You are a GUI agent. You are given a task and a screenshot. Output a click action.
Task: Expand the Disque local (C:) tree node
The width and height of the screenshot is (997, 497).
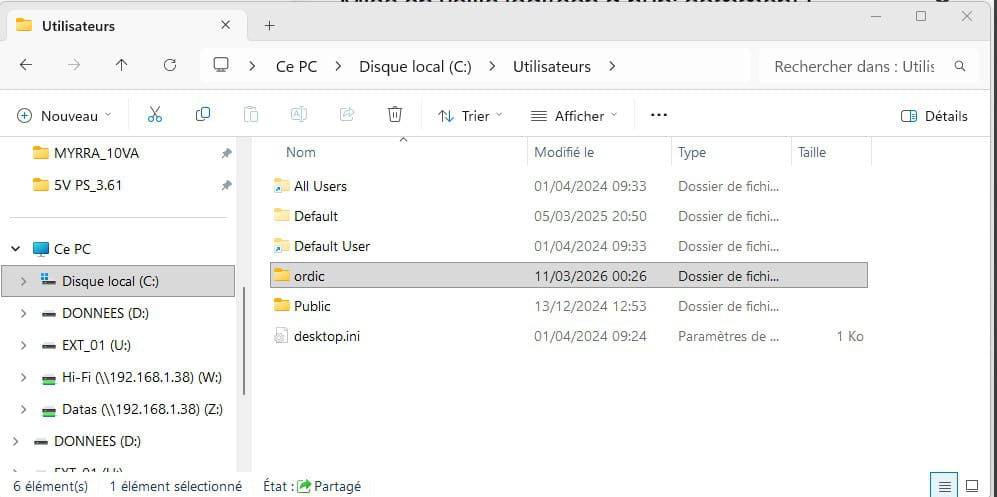(x=23, y=281)
